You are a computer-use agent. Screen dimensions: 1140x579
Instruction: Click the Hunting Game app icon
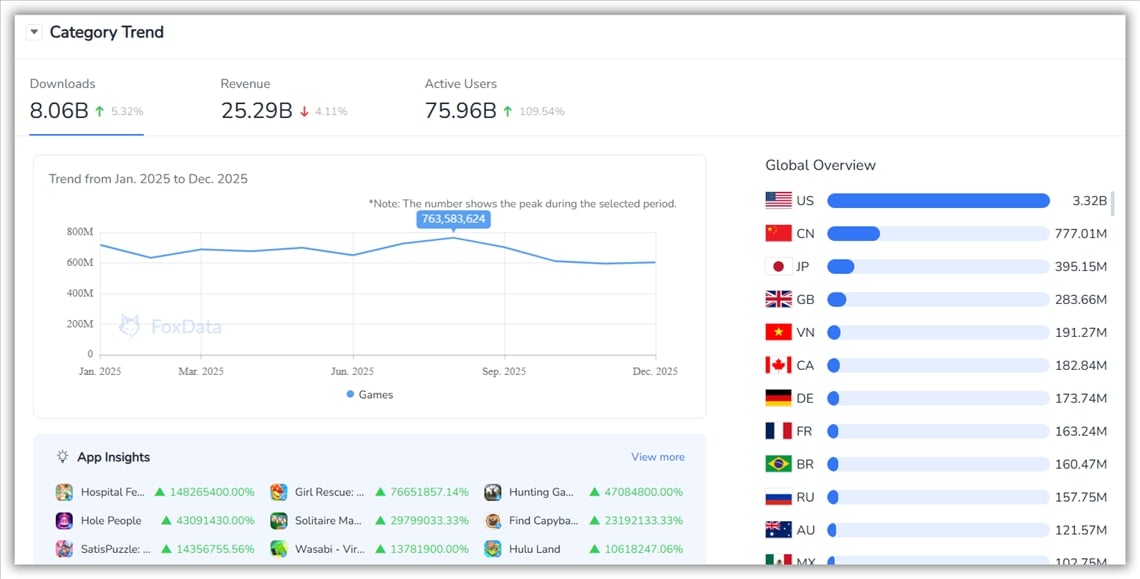click(x=492, y=492)
